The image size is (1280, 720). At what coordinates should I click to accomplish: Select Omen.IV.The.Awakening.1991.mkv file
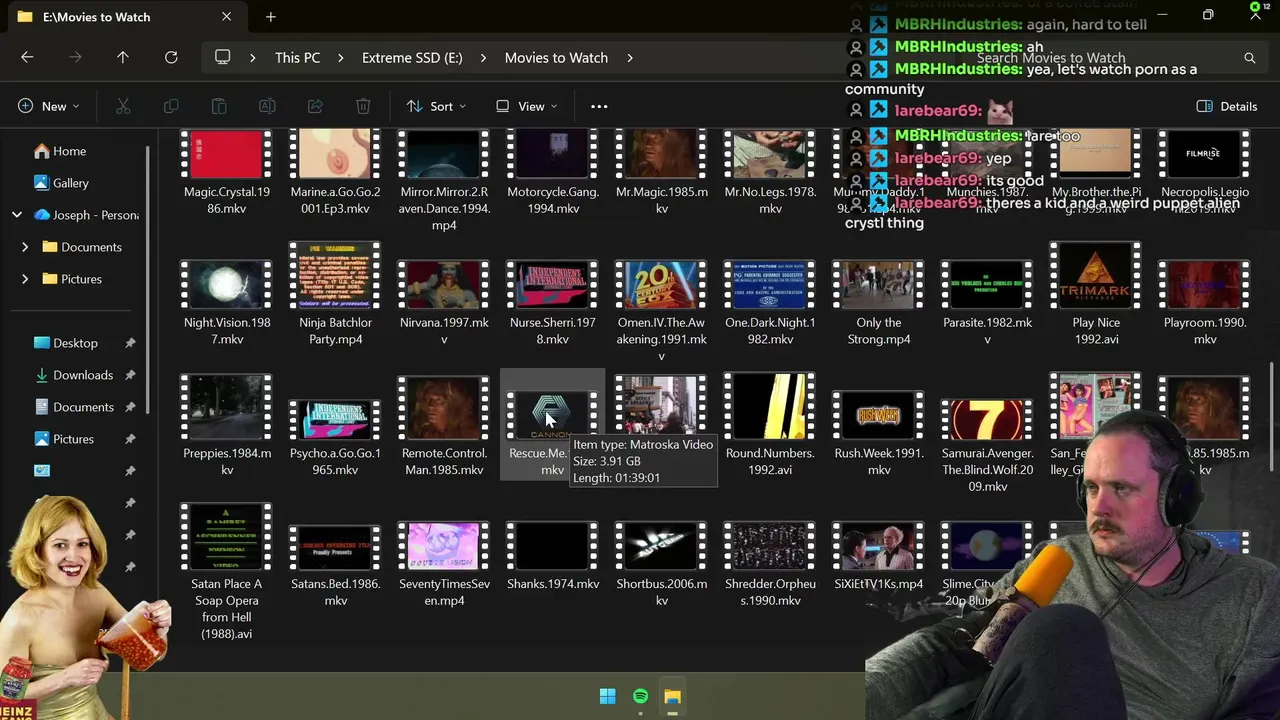coord(662,310)
